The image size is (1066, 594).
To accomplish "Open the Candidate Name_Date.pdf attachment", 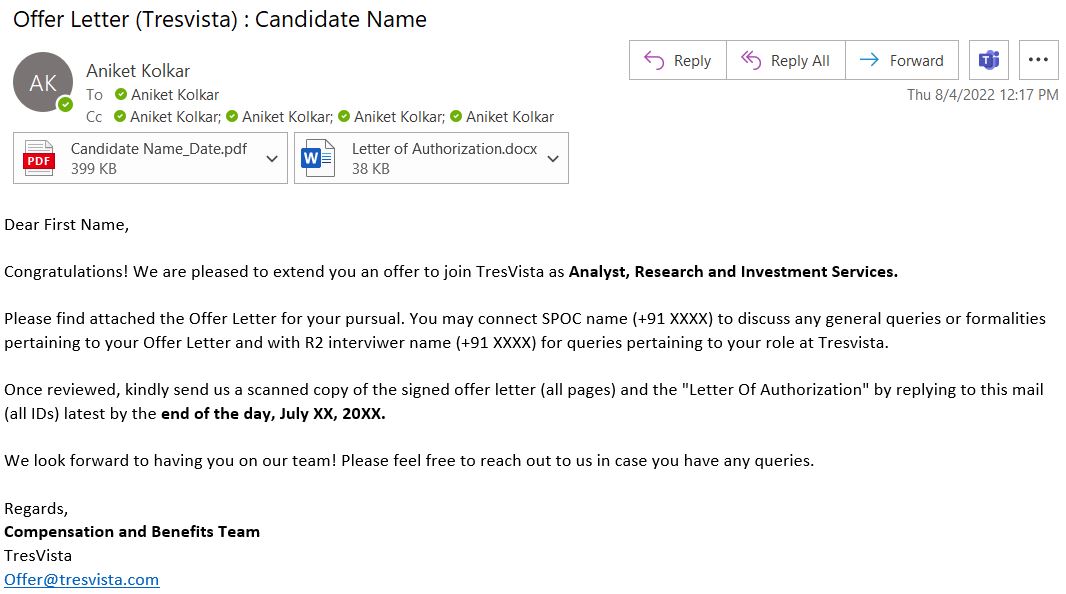I will [x=150, y=158].
